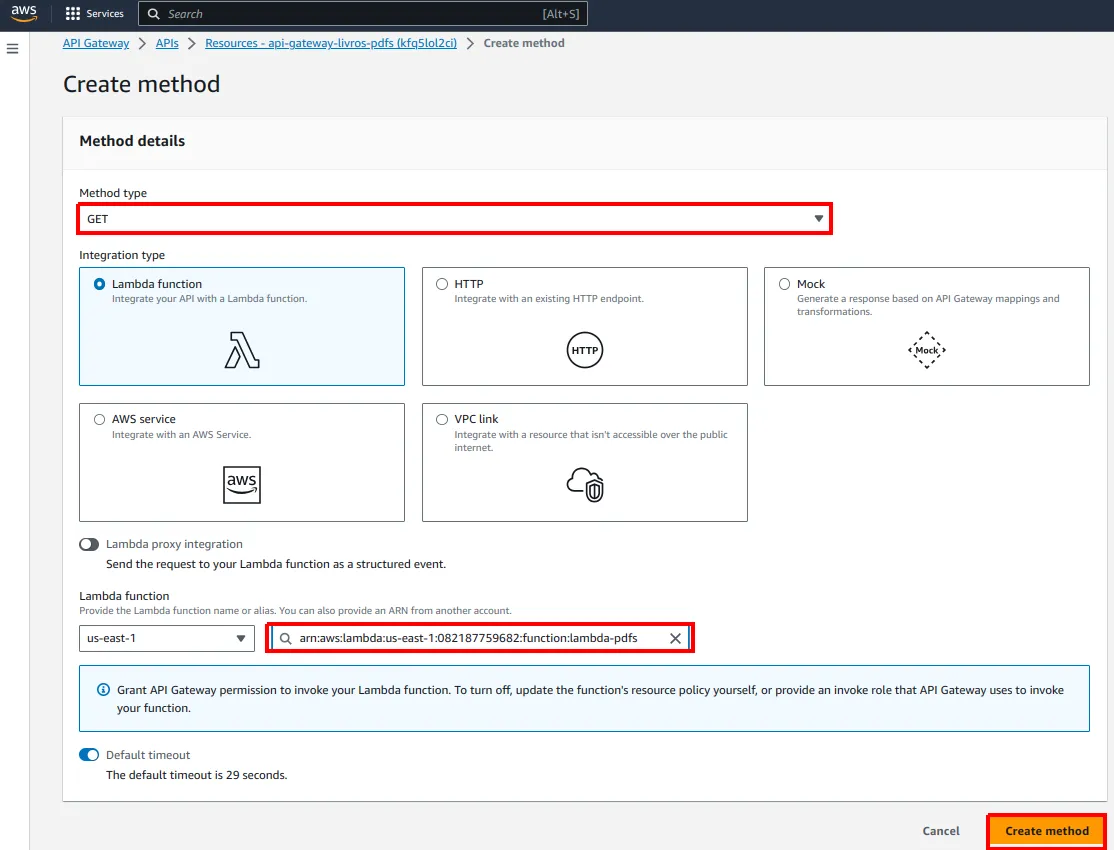Click the VPC link cloud shield icon

pos(585,485)
